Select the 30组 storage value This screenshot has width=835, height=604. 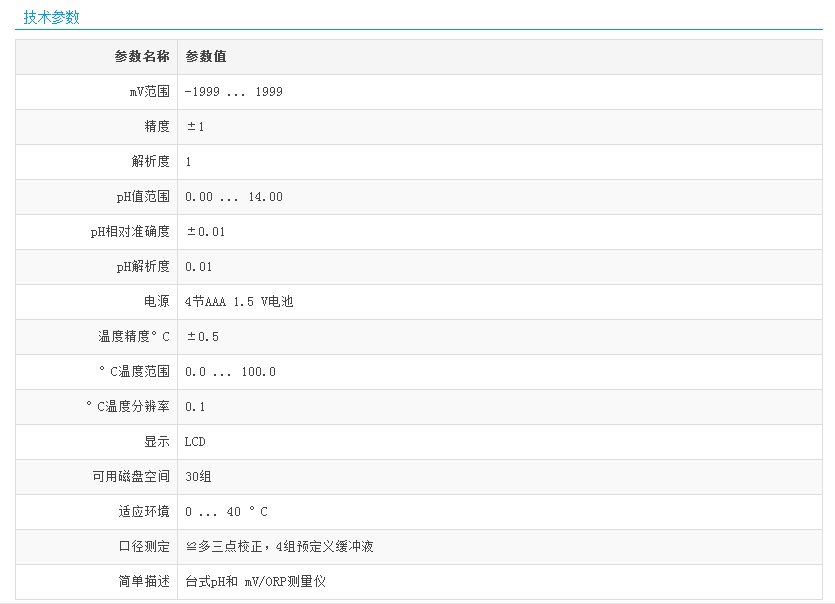point(198,477)
